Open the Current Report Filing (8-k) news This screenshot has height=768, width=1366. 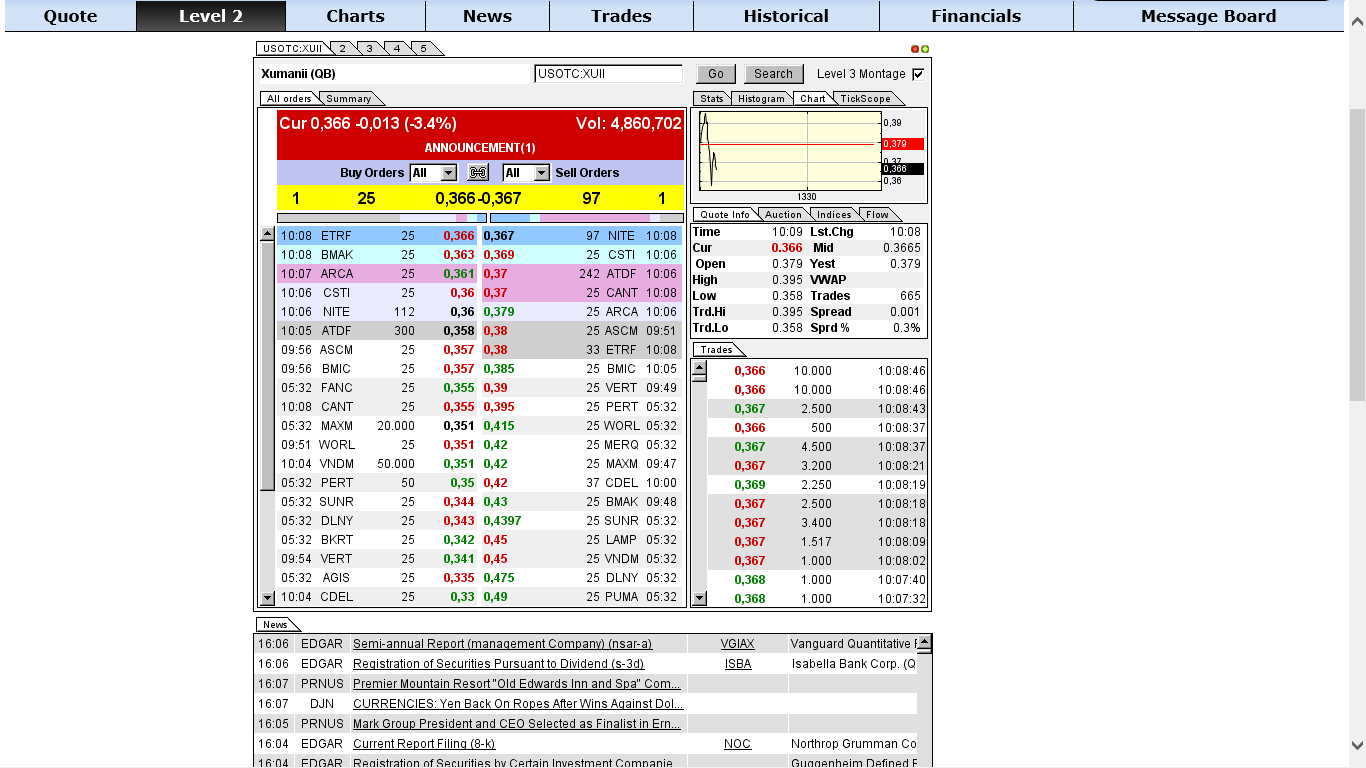click(x=424, y=744)
